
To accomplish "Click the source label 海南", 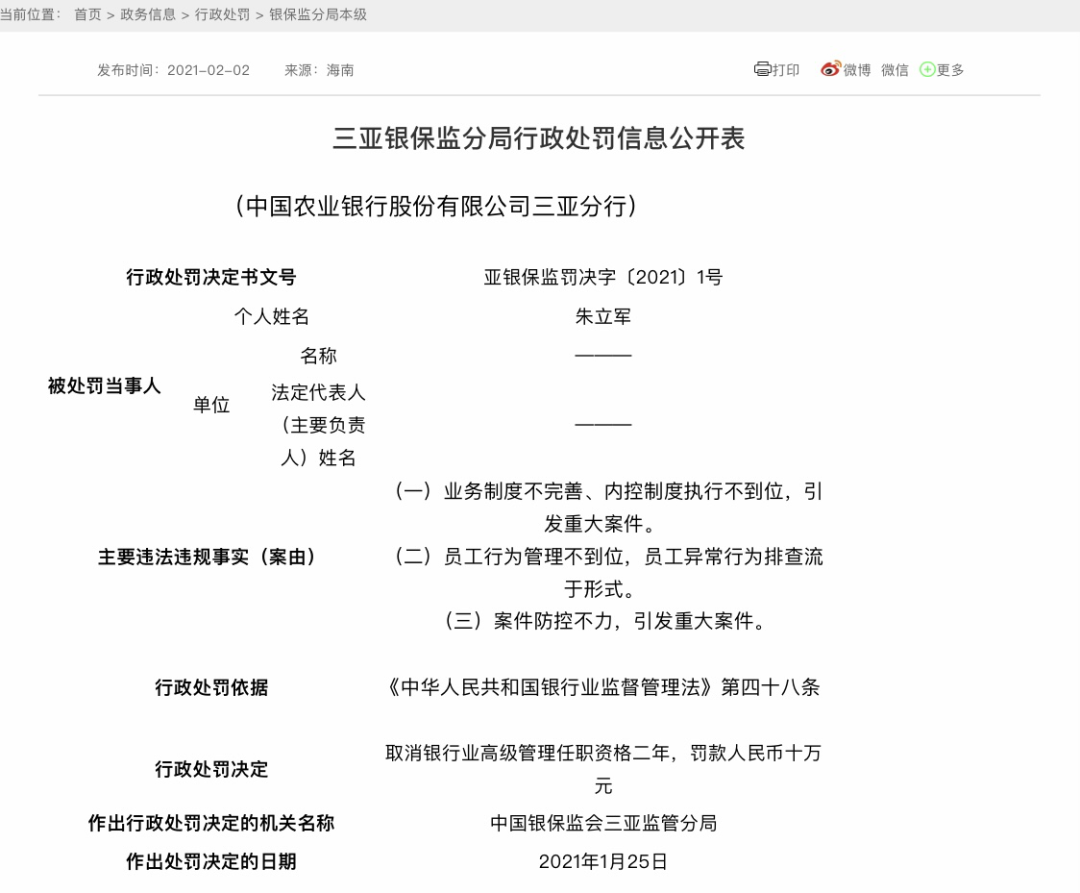I will pos(343,69).
